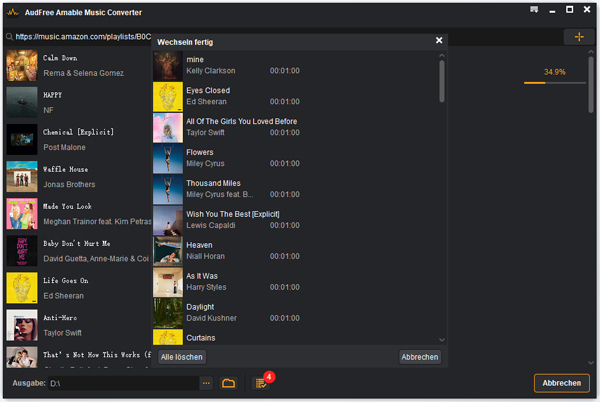Click Baby Don't Hurt Me cover
600x402 pixels.
[x=22, y=251]
